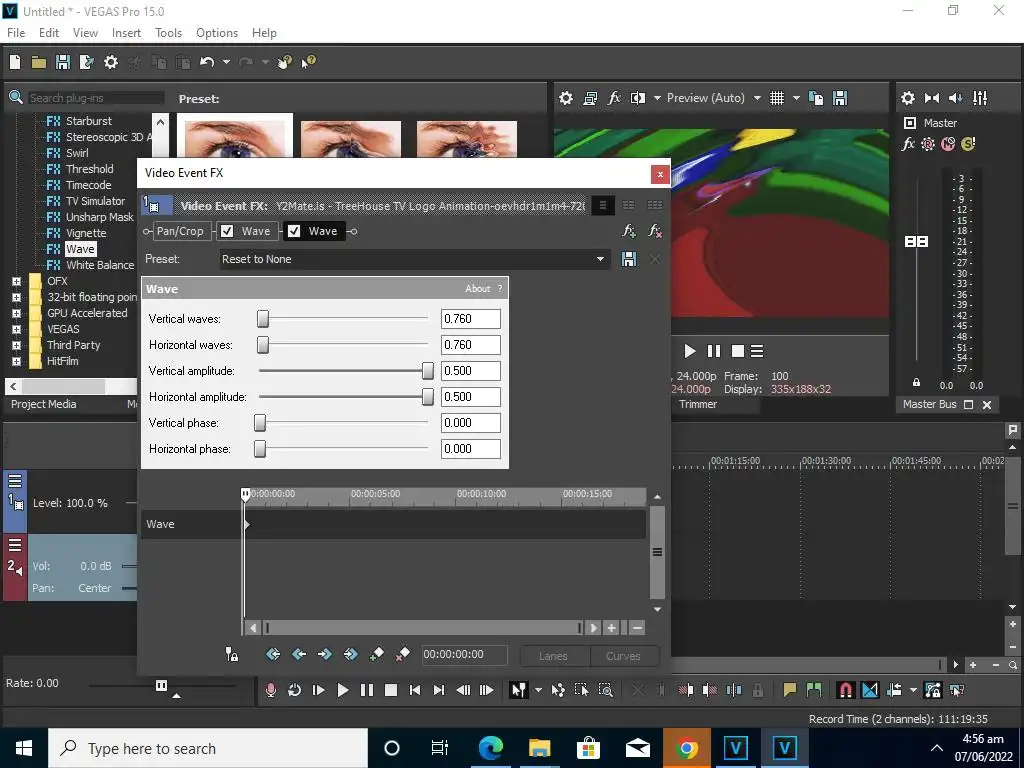
Task: Click the Overlays grid icon in preview
Action: pyautogui.click(x=776, y=98)
